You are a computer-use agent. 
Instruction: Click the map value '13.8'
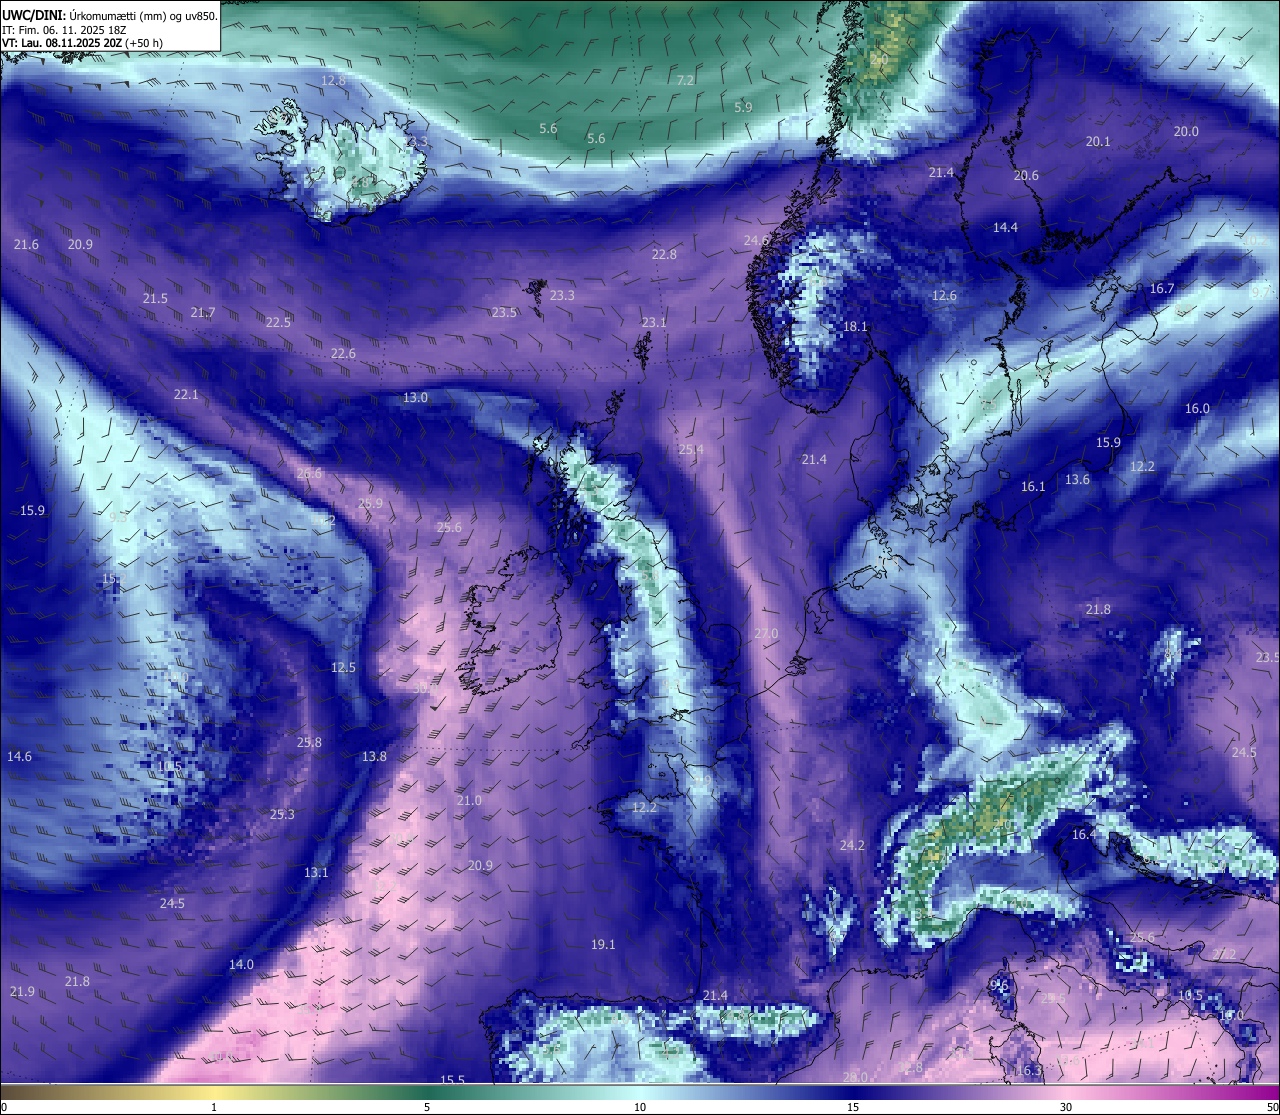(x=374, y=757)
